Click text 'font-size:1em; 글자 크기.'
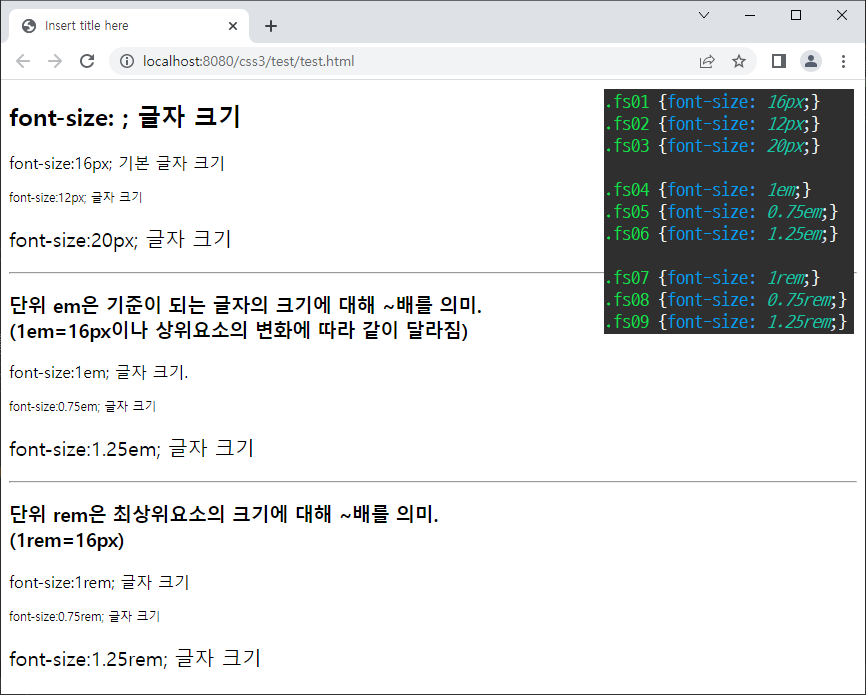 pyautogui.click(x=99, y=372)
